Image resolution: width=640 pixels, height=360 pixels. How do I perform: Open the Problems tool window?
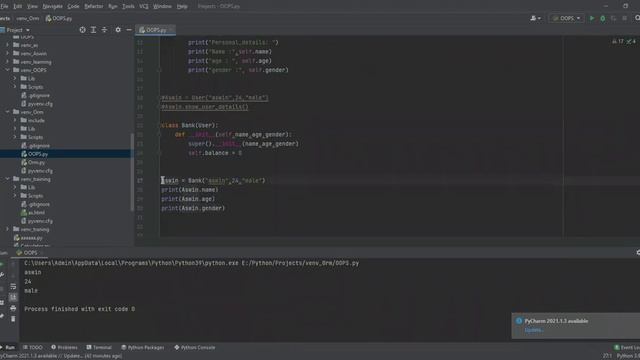(64, 347)
